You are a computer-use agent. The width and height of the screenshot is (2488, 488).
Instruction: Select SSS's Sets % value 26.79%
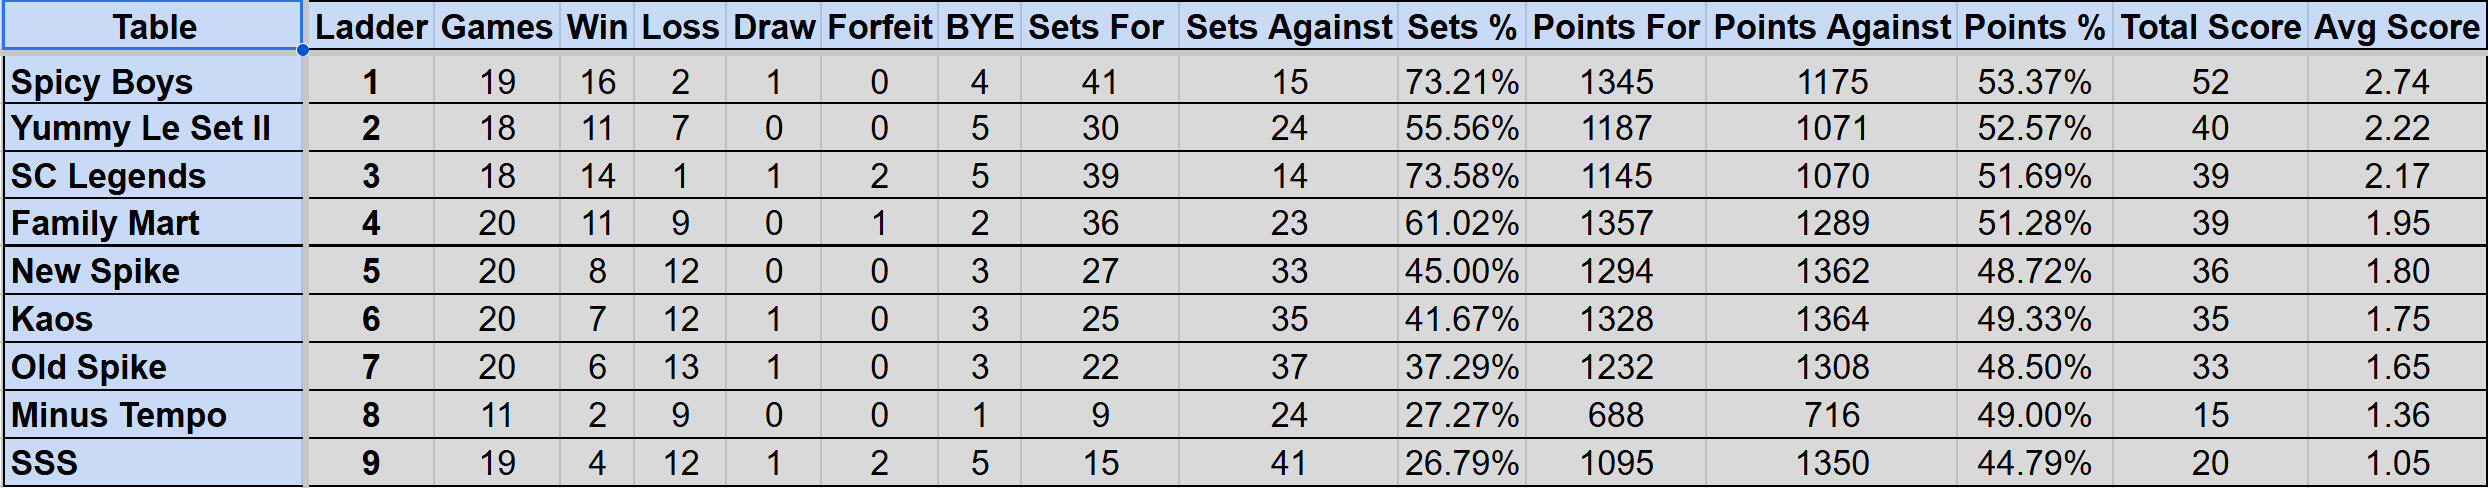click(x=1461, y=463)
